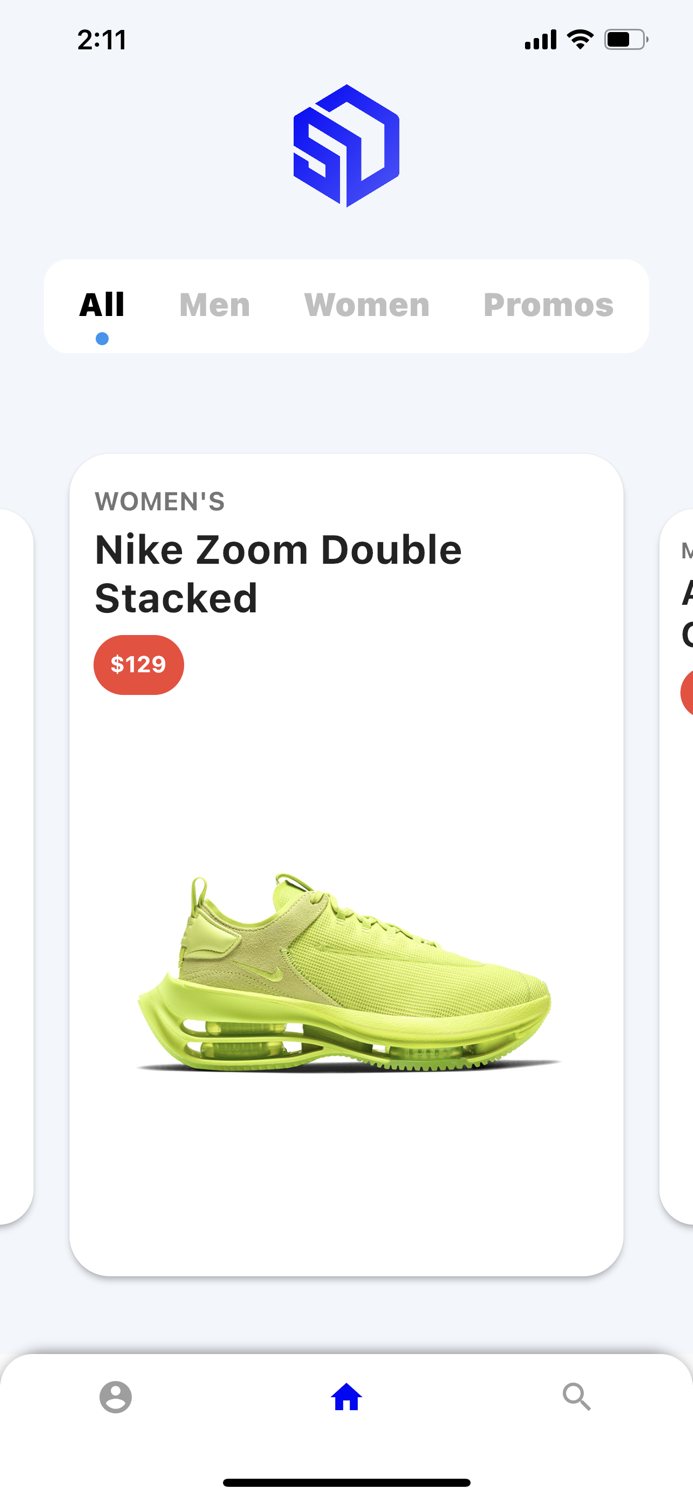Tap the blue dot under All
693x1500 pixels.
point(102,339)
